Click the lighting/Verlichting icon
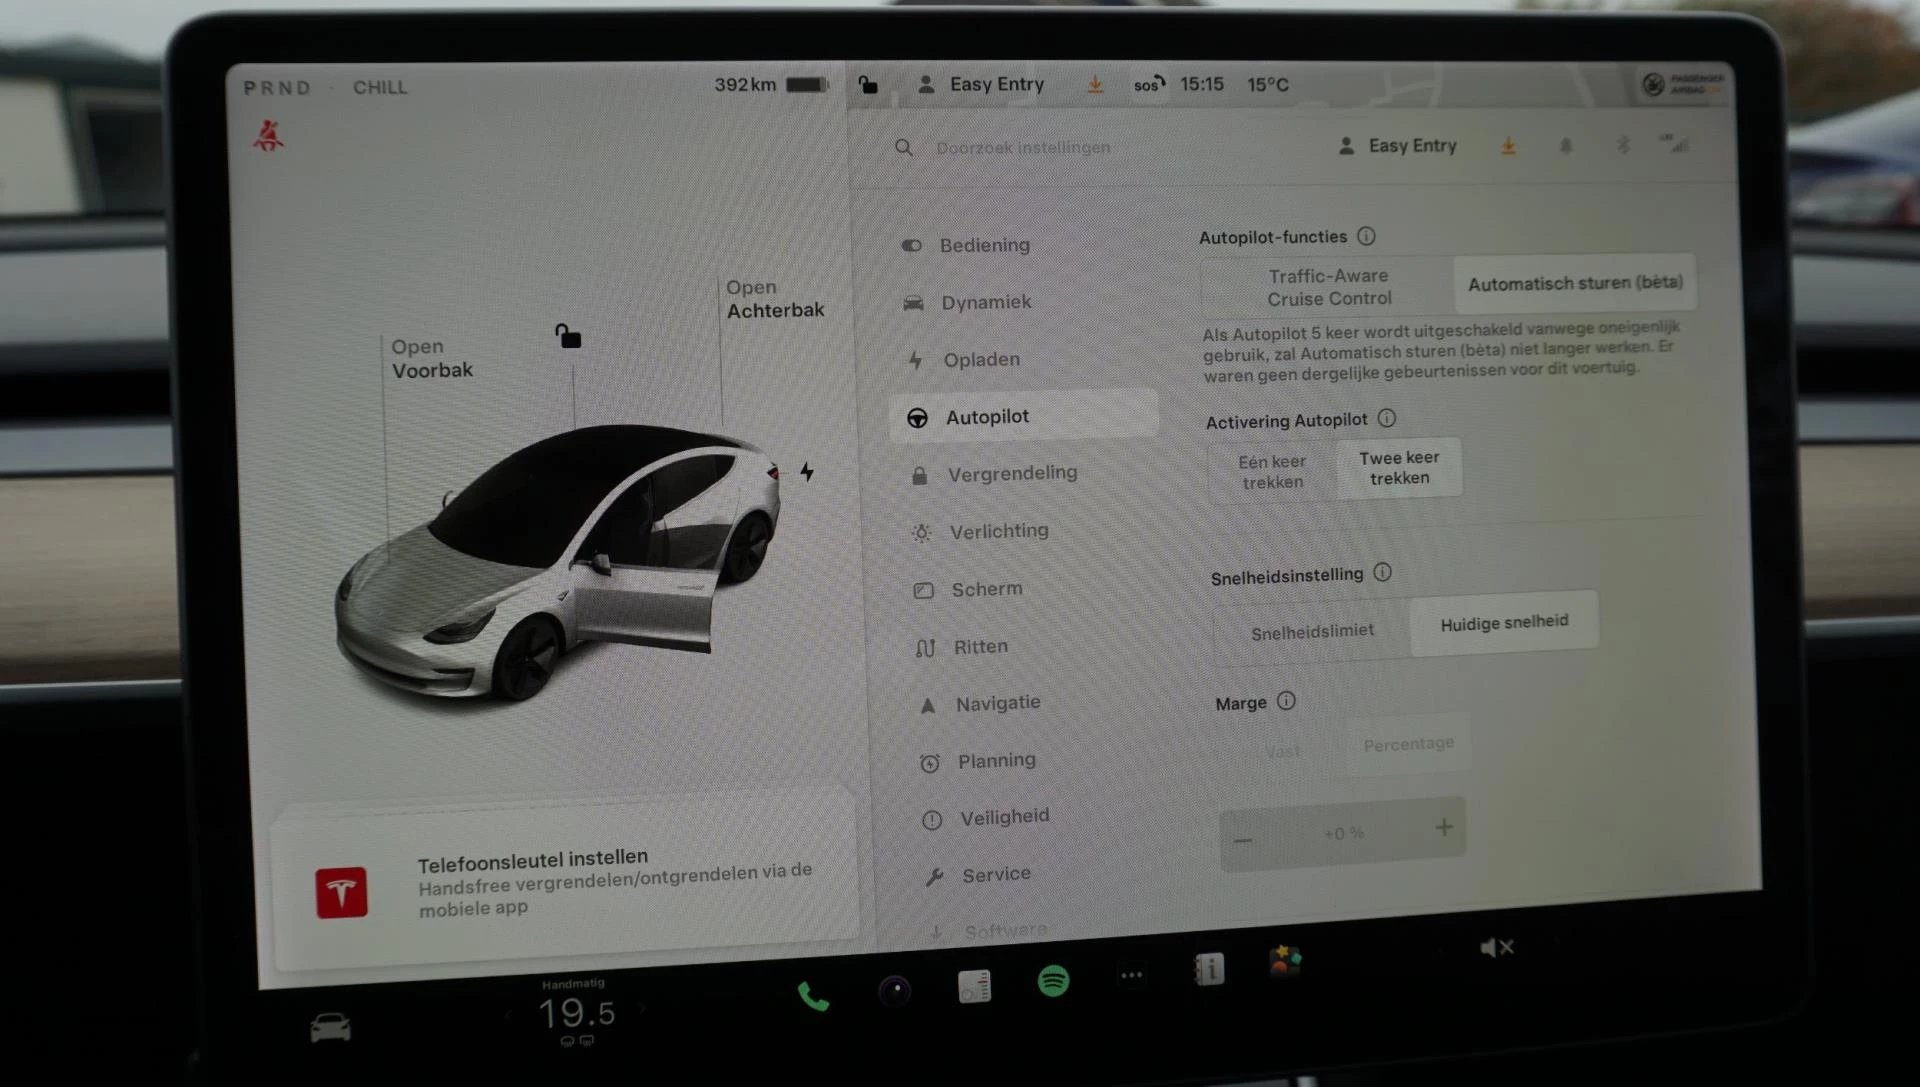 pos(919,530)
